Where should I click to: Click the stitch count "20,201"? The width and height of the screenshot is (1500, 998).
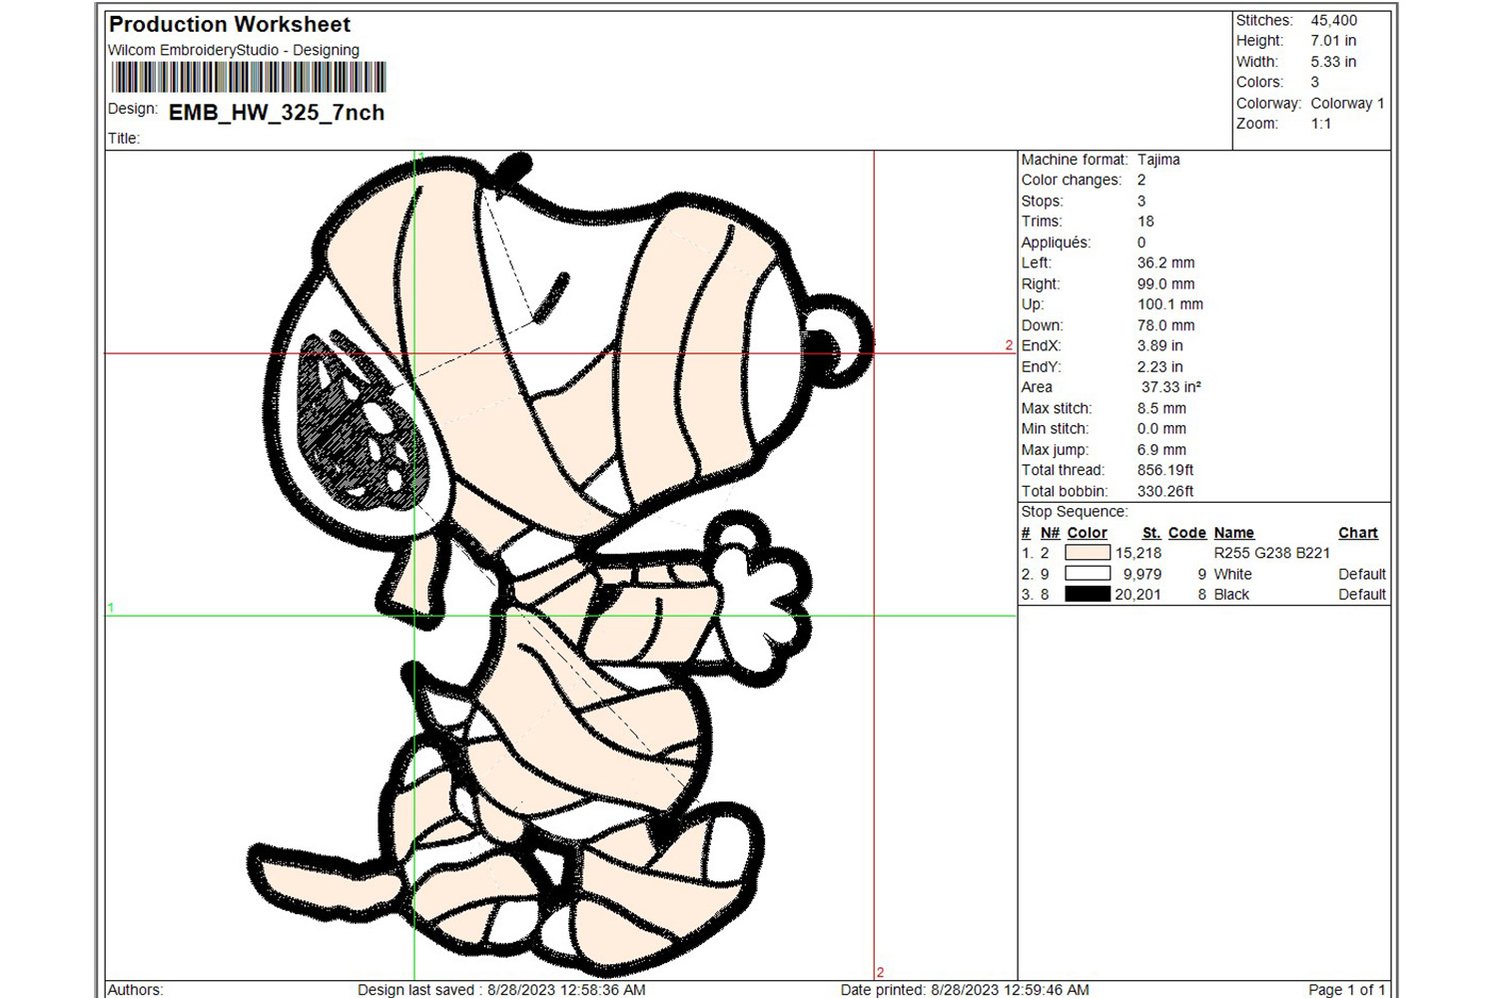1138,594
